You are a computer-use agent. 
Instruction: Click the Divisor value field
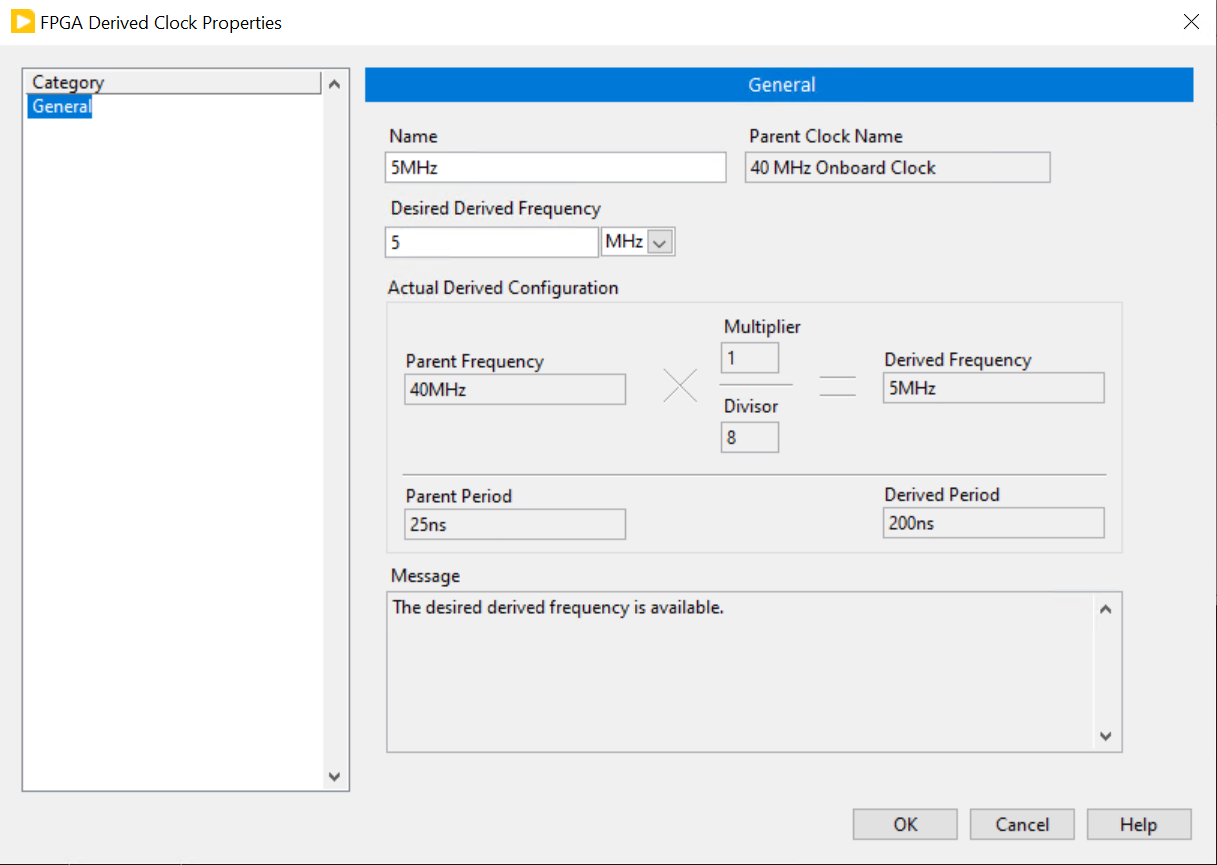(749, 438)
